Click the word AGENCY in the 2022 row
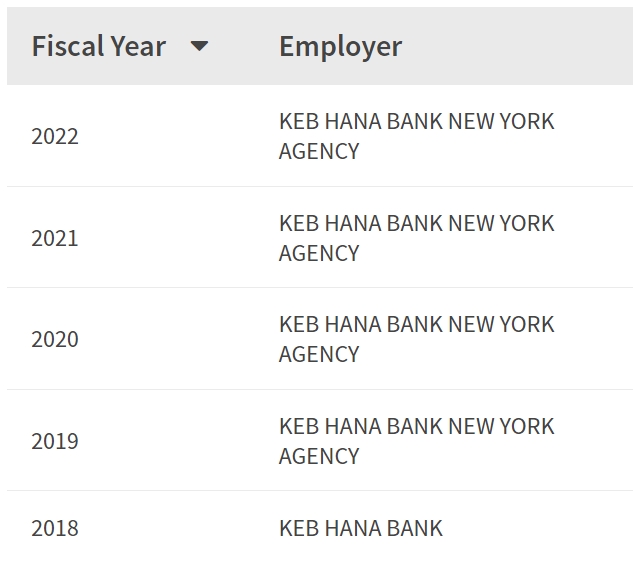This screenshot has width=633, height=587. [x=319, y=151]
